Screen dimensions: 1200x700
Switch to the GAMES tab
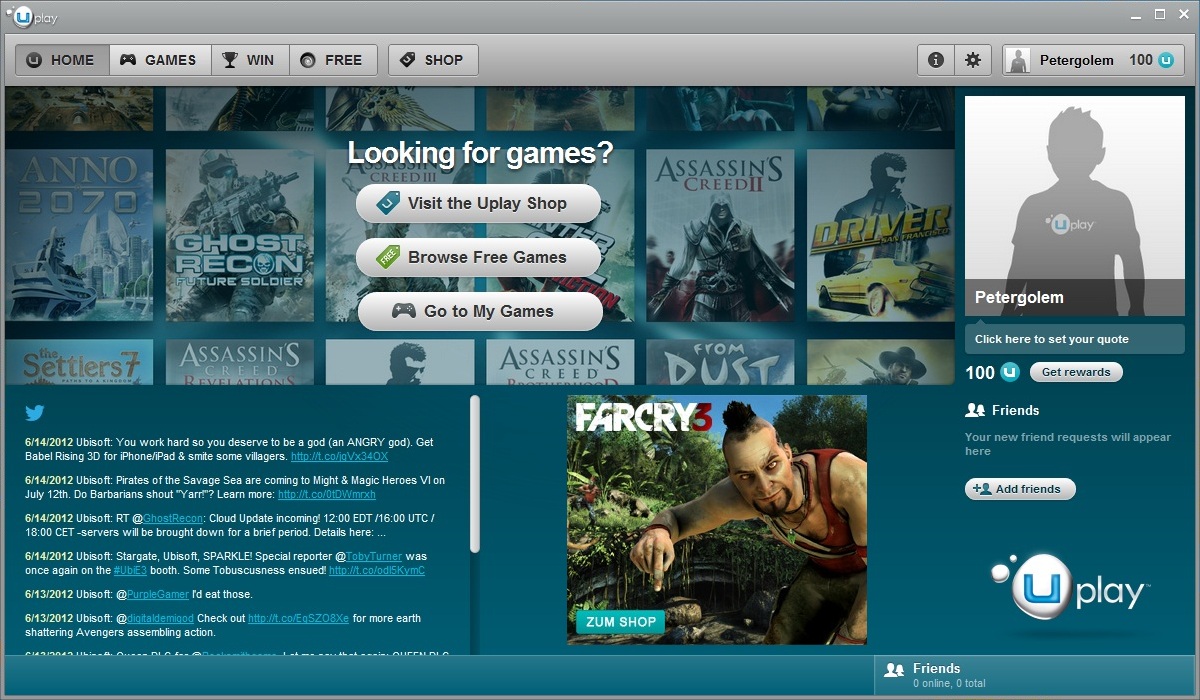pyautogui.click(x=160, y=60)
